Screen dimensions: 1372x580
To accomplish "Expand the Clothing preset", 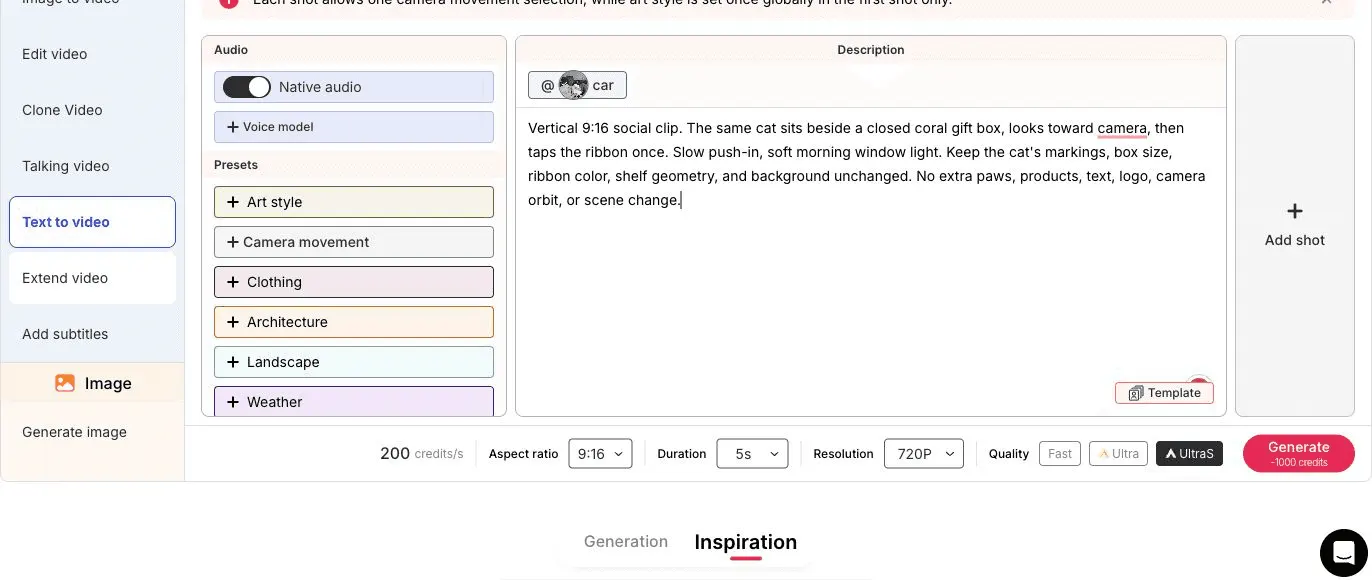I will coord(354,282).
